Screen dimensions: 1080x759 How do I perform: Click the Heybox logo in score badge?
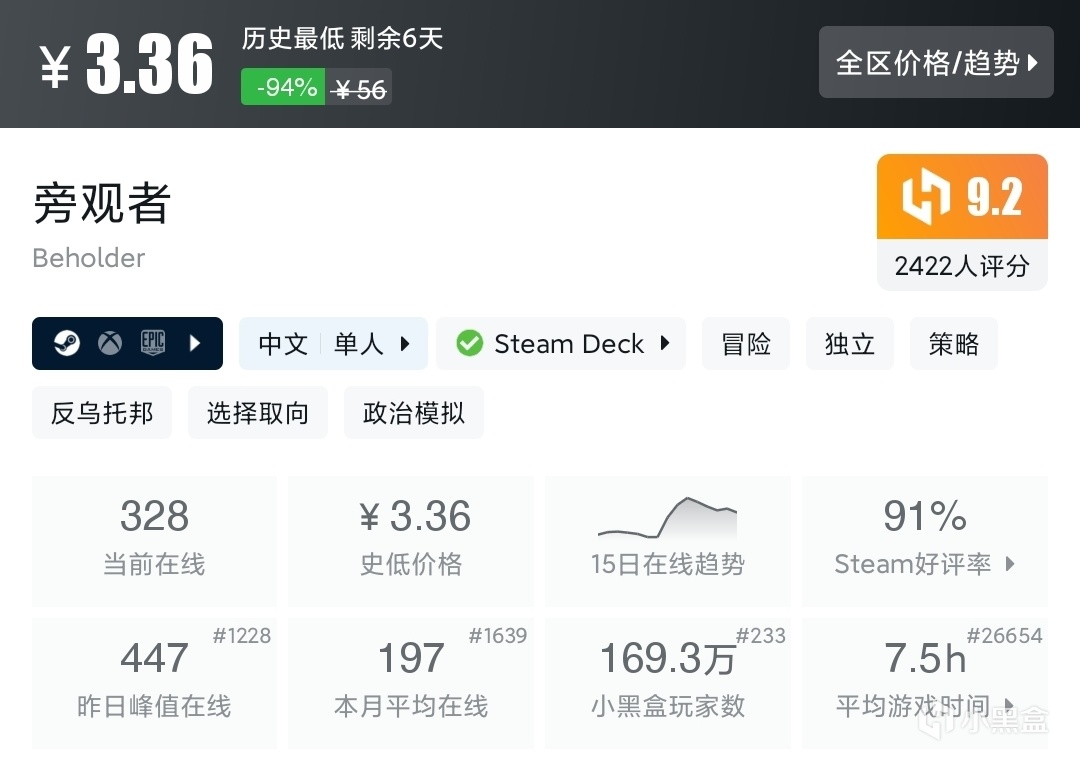927,198
